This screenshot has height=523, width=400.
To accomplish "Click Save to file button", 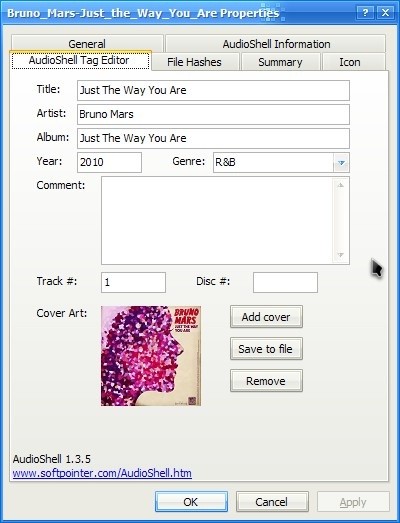I will pyautogui.click(x=266, y=349).
